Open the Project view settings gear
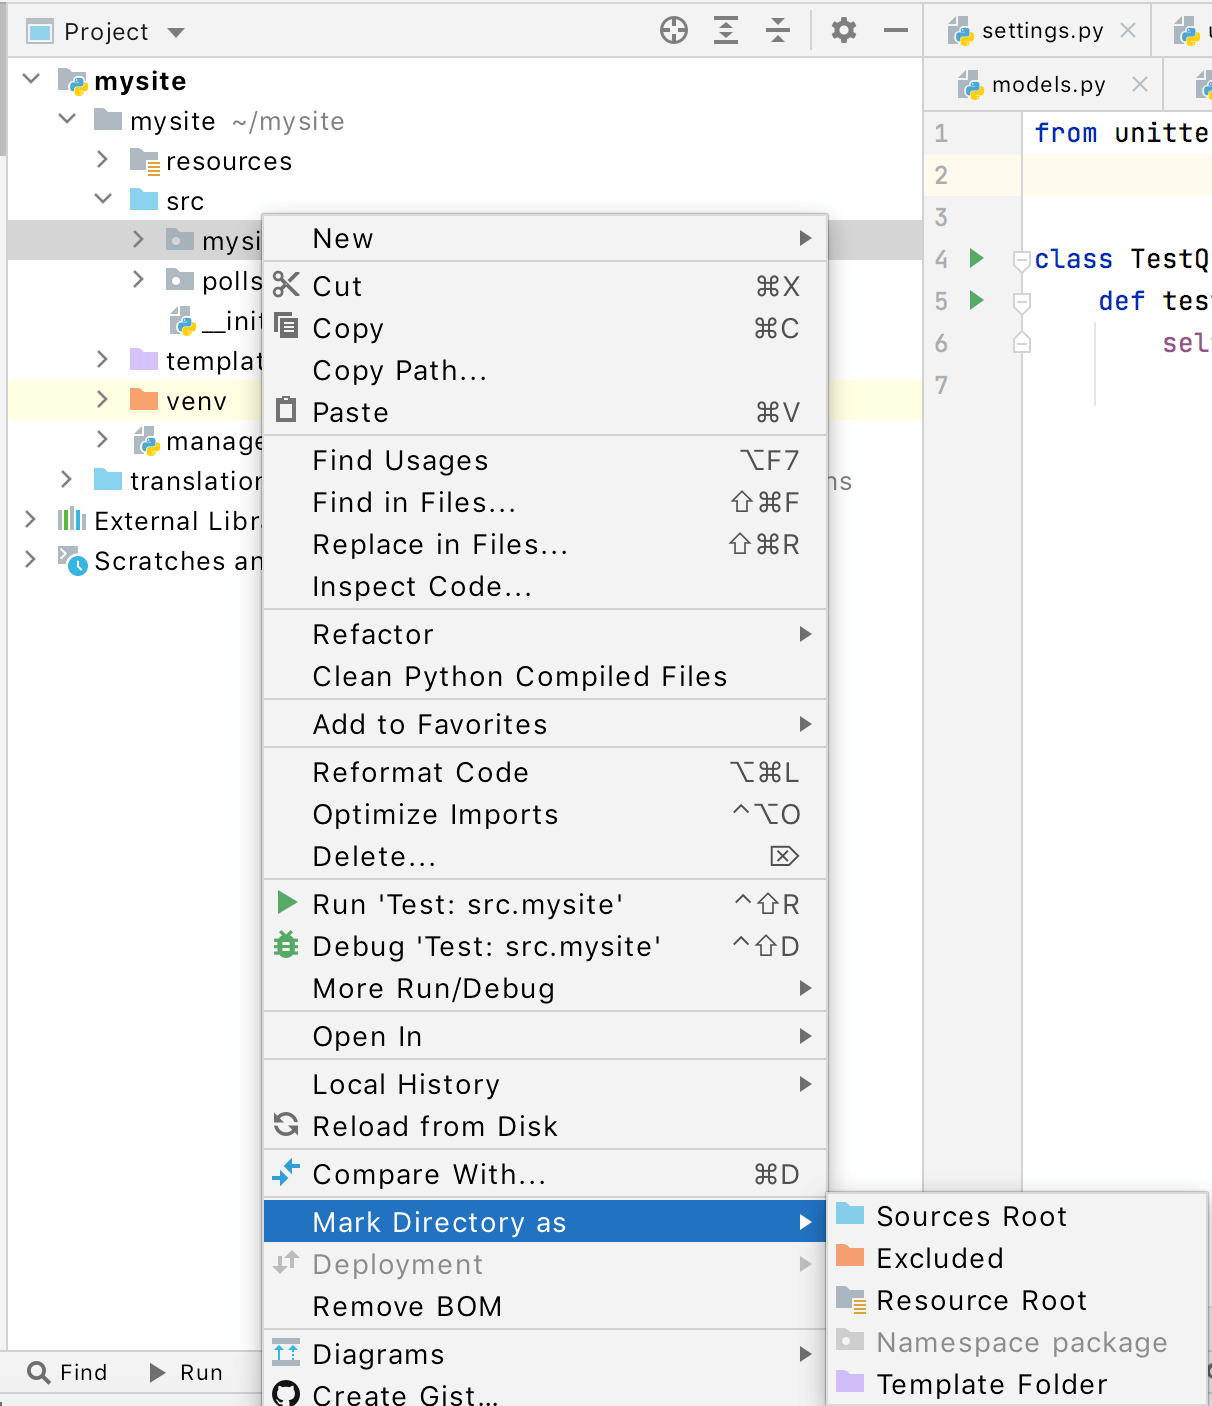The width and height of the screenshot is (1212, 1406). click(843, 30)
